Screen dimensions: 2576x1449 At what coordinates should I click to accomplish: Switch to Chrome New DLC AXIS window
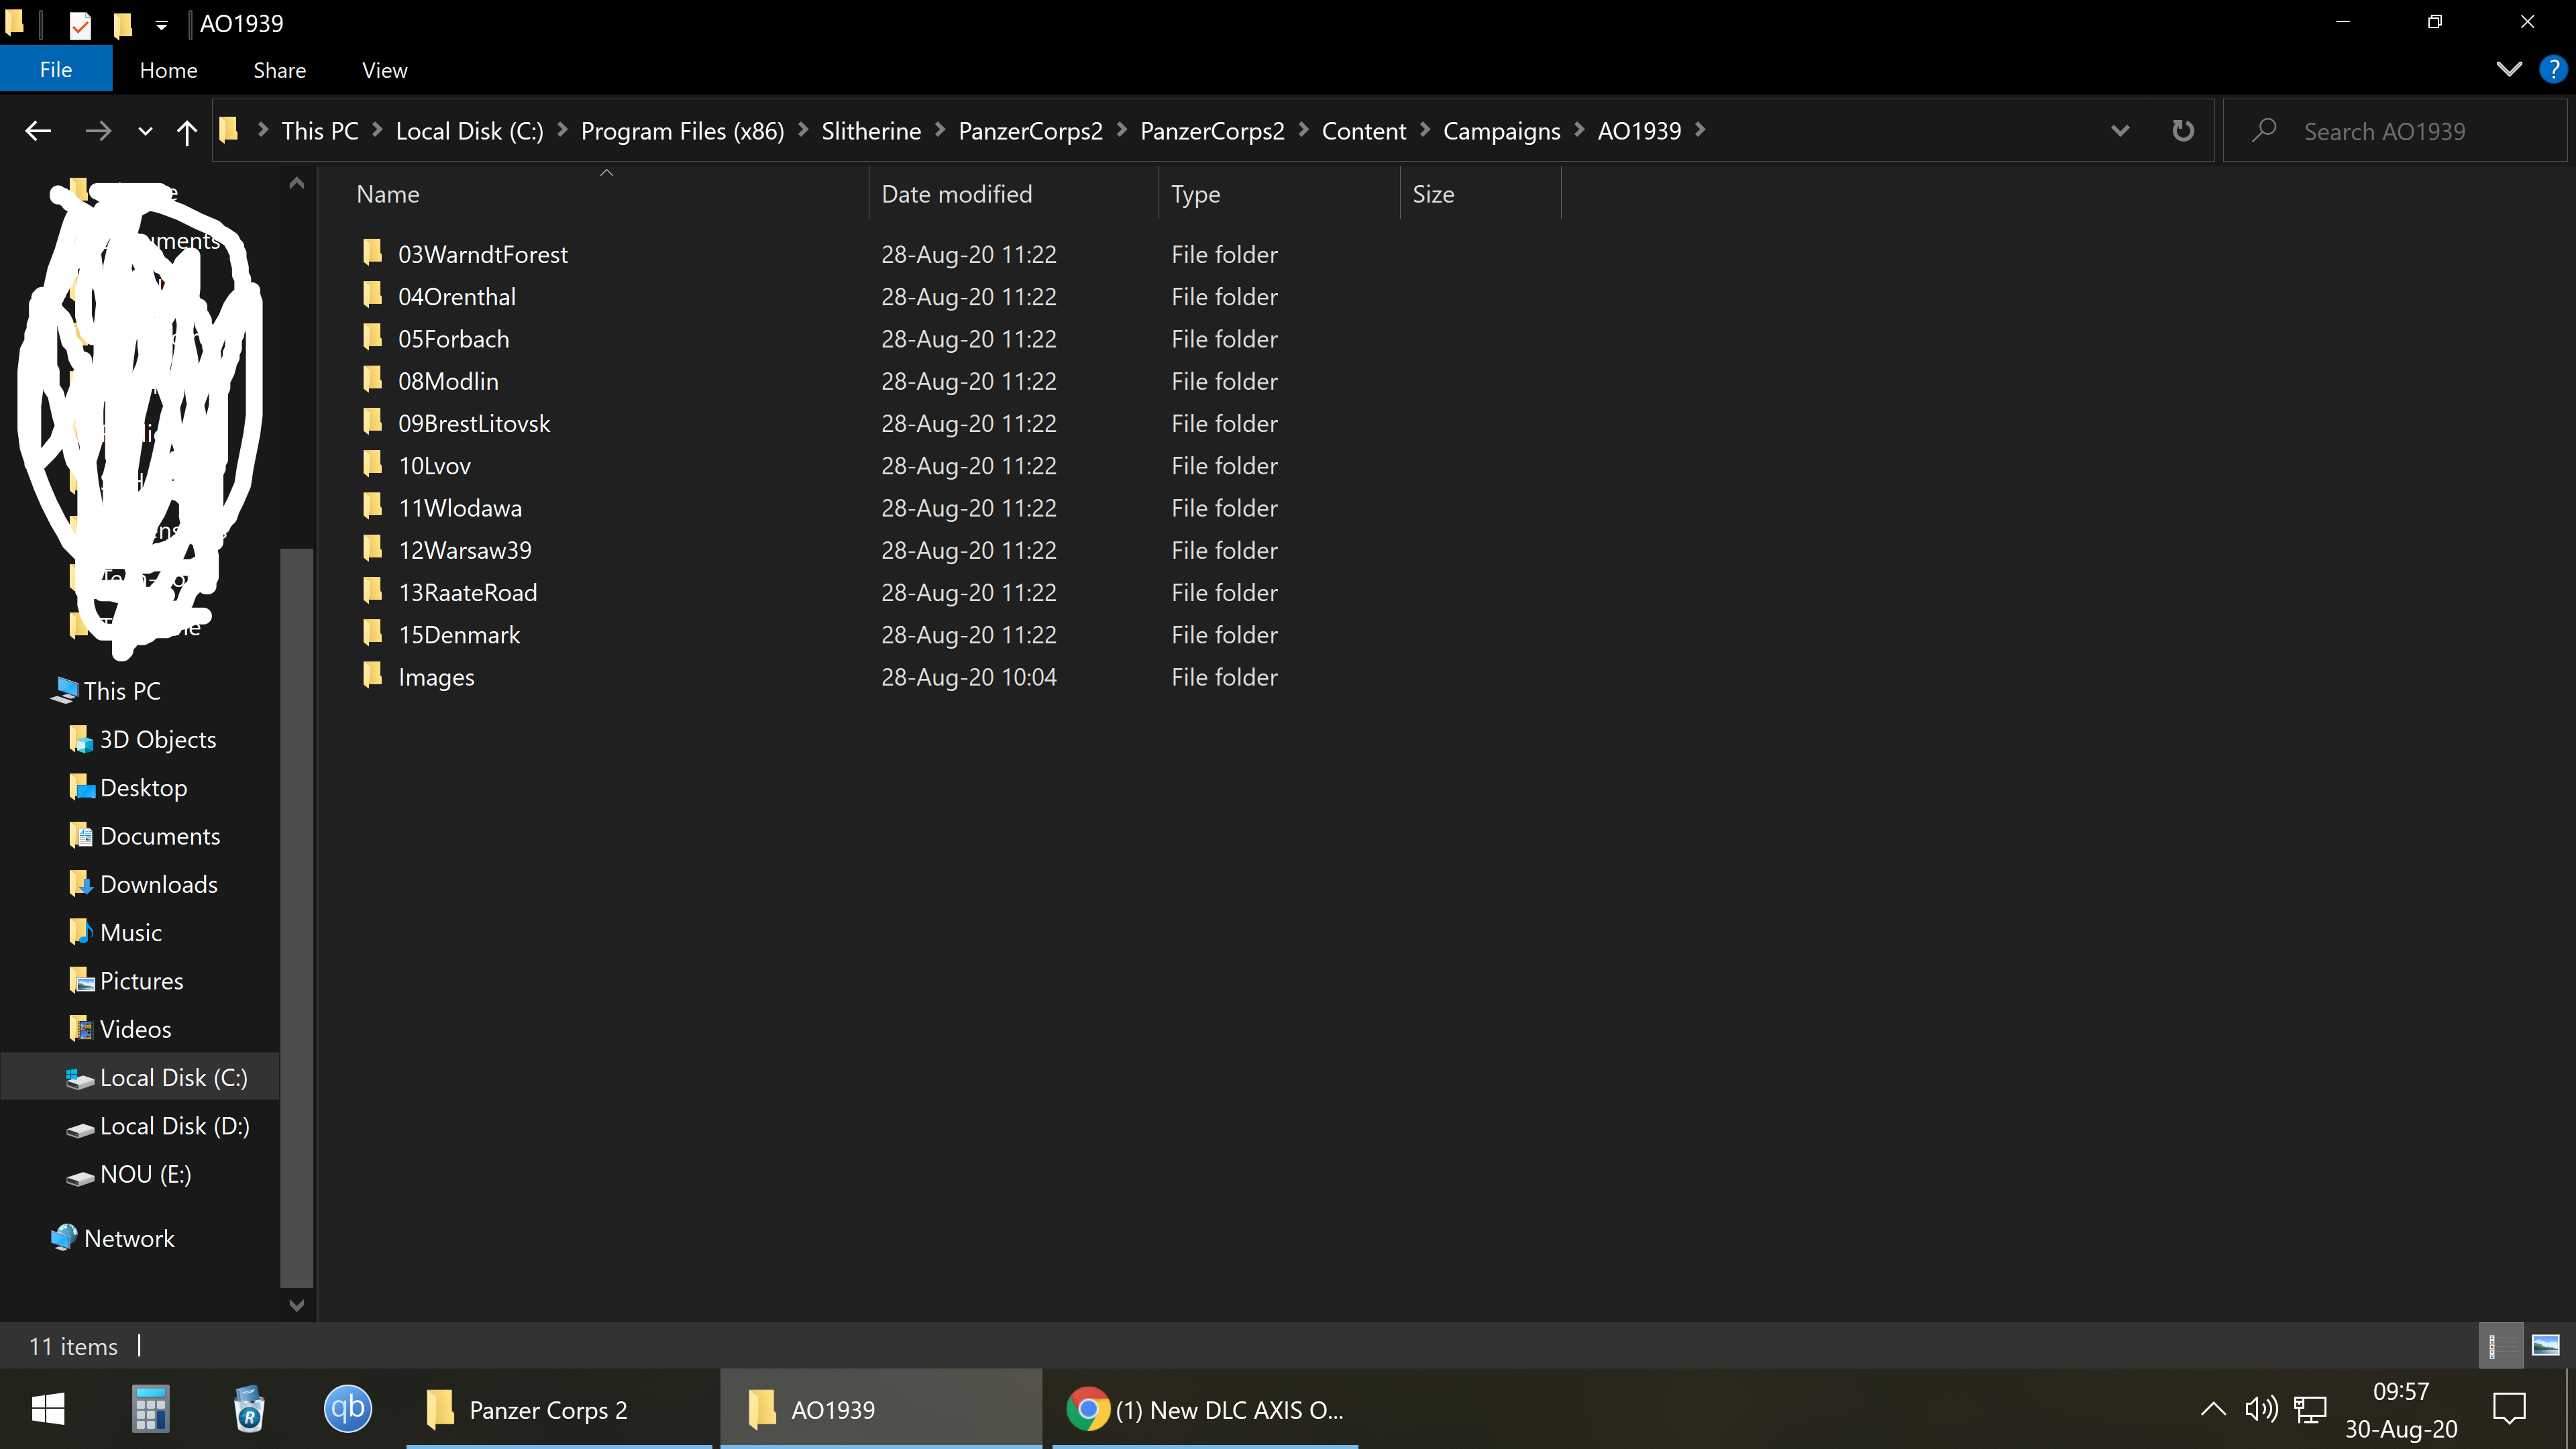coord(1205,1409)
